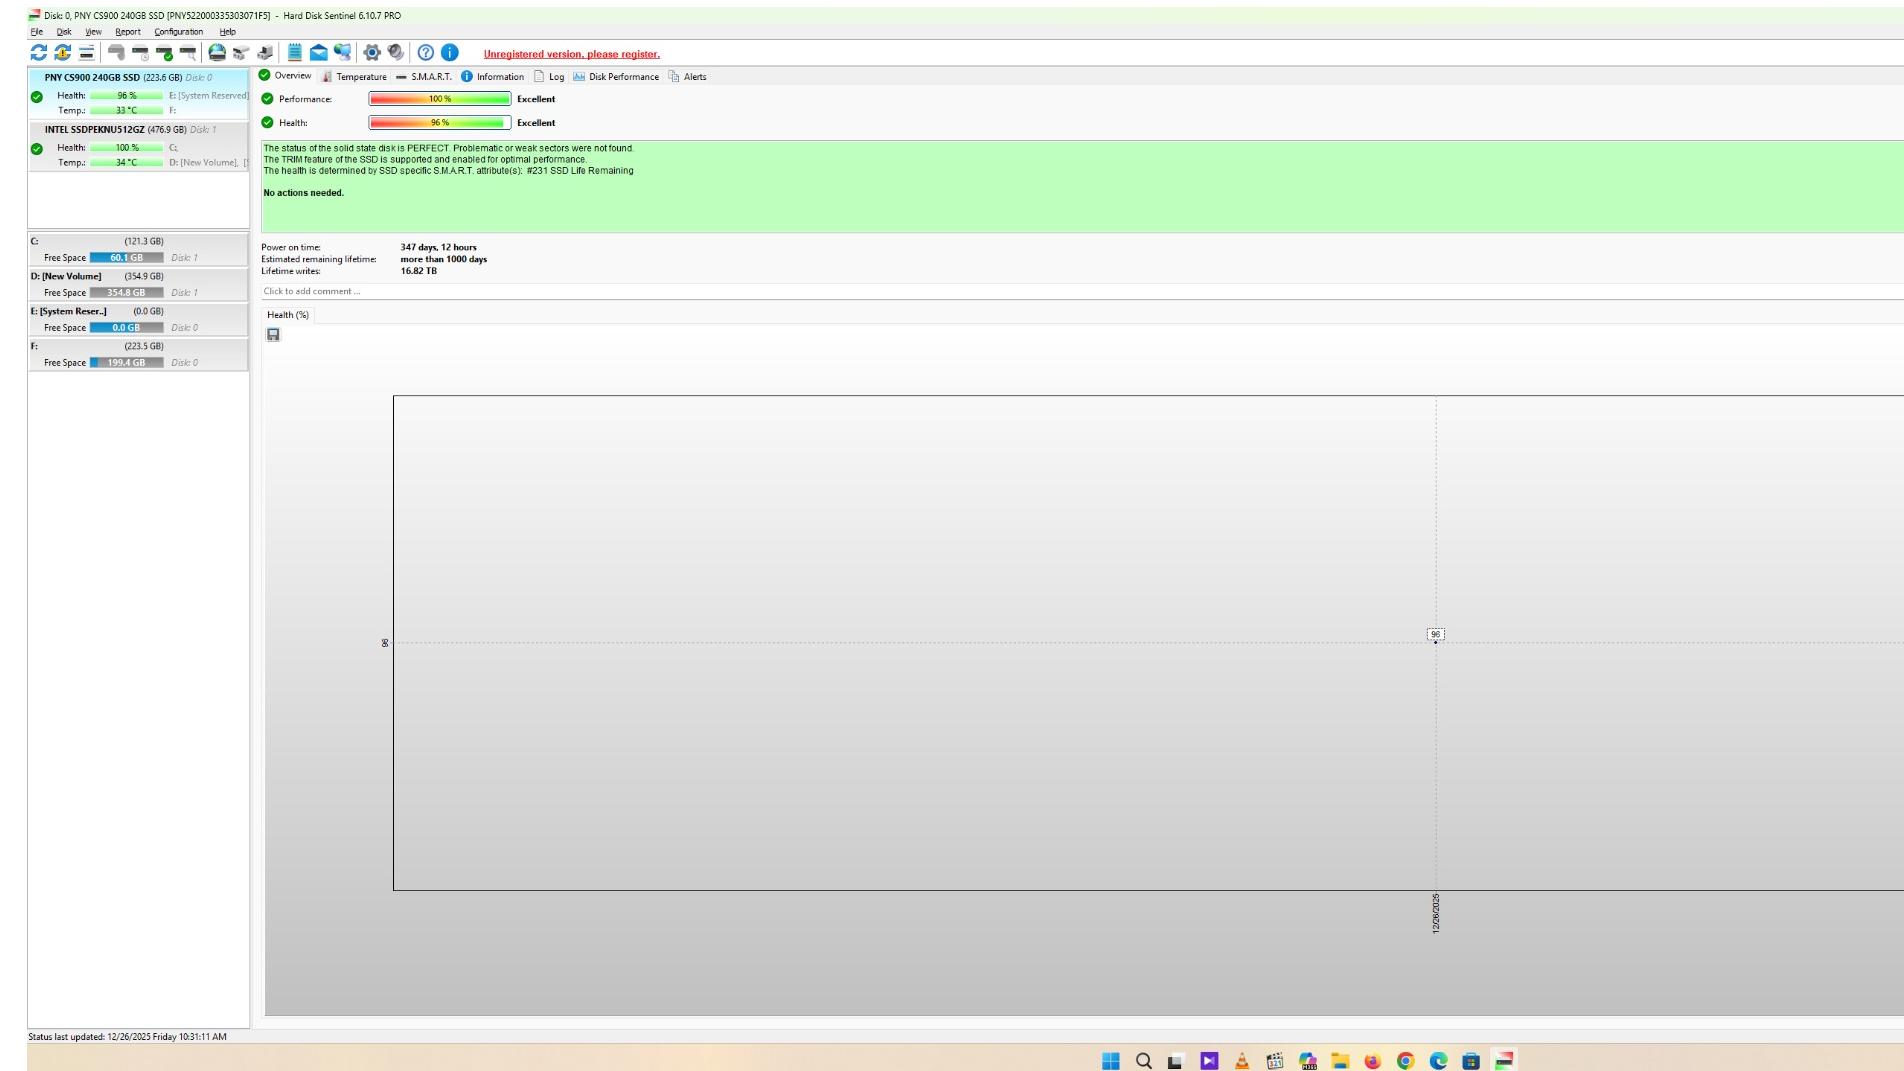Click the save graph floppy disk icon
The height and width of the screenshot is (1071, 1904).
273,335
